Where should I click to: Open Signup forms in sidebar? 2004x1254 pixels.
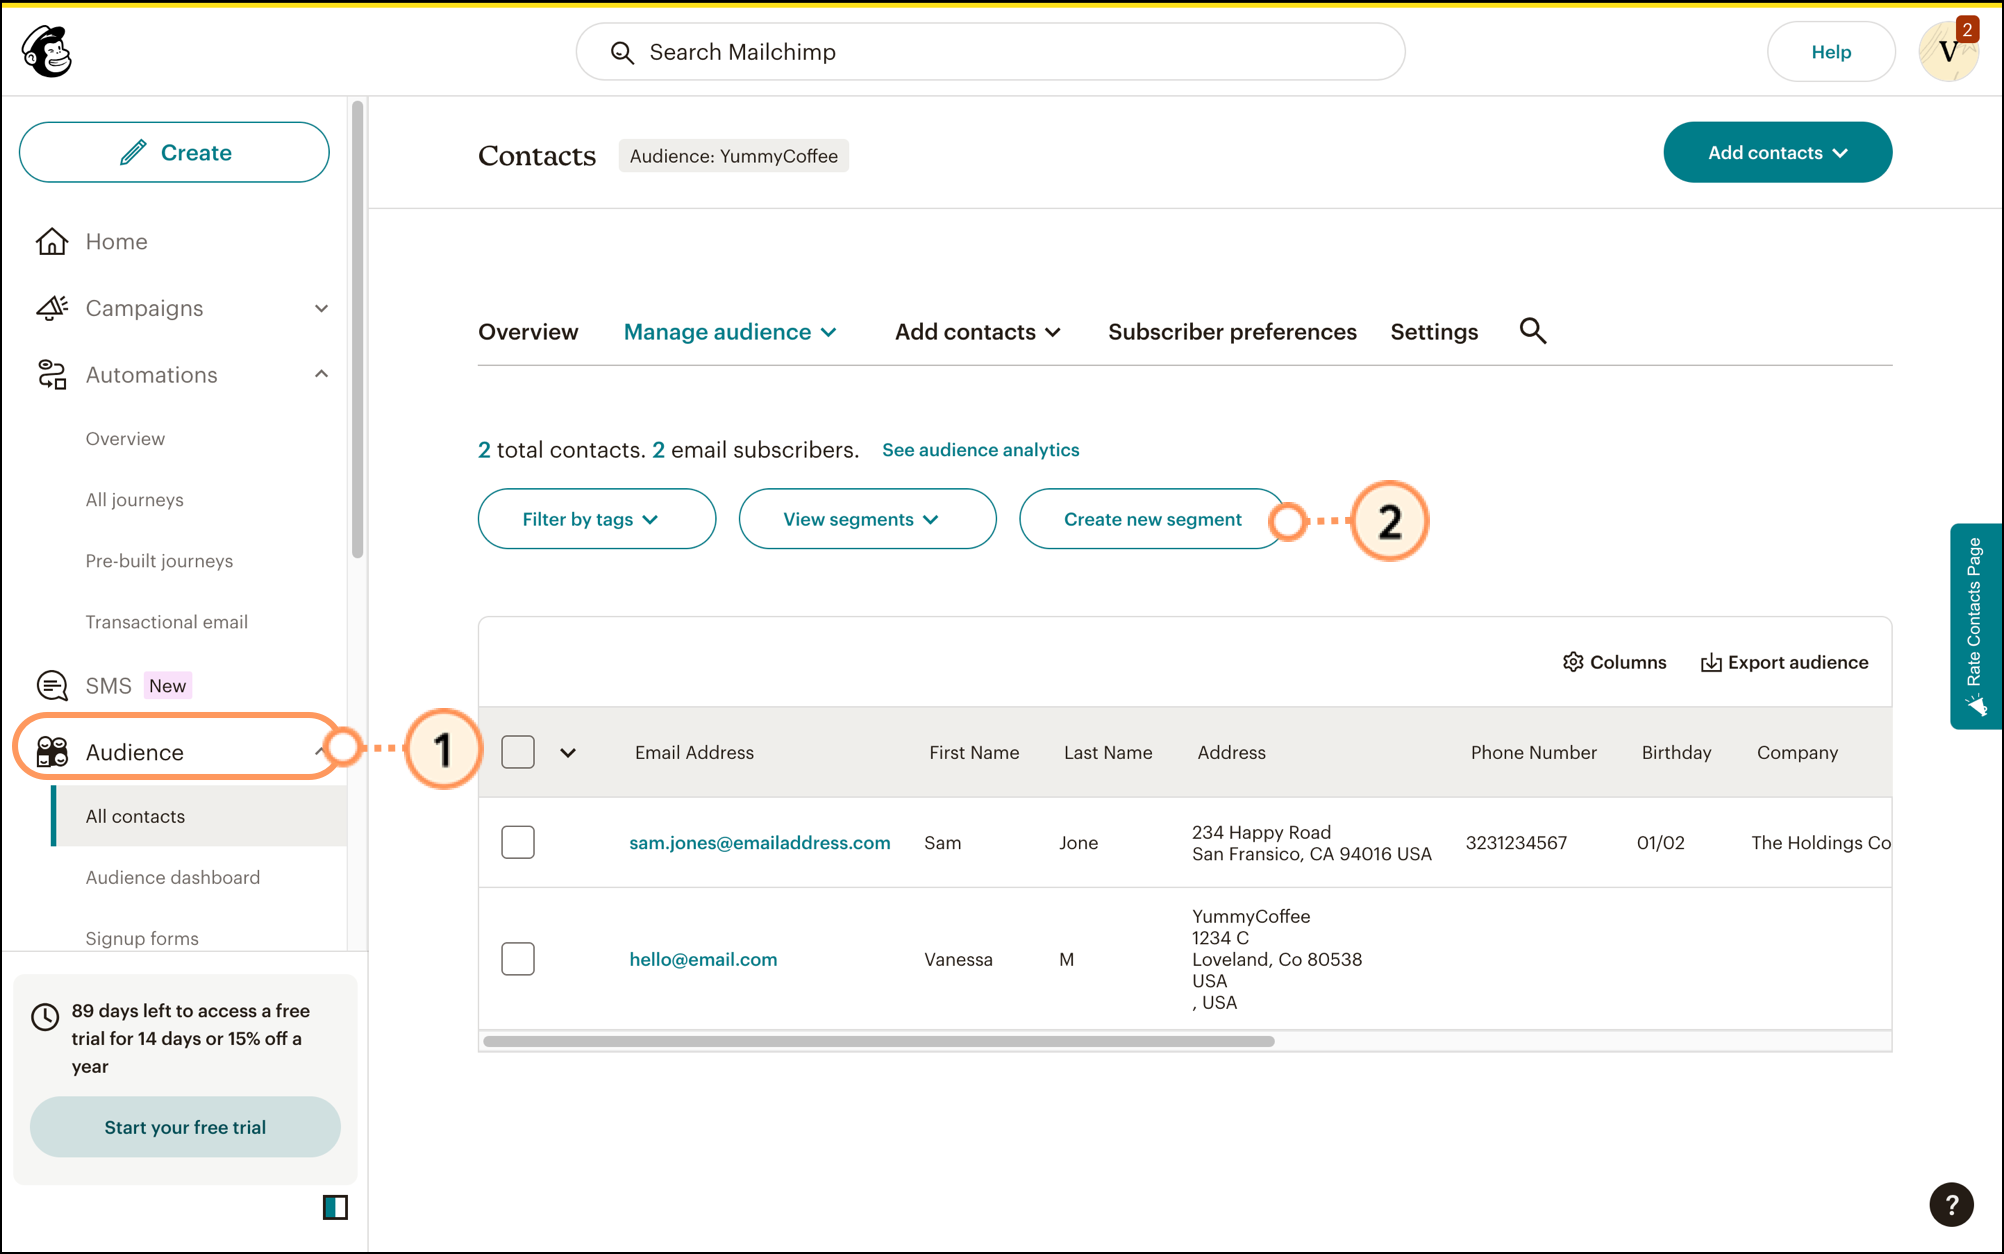141,938
